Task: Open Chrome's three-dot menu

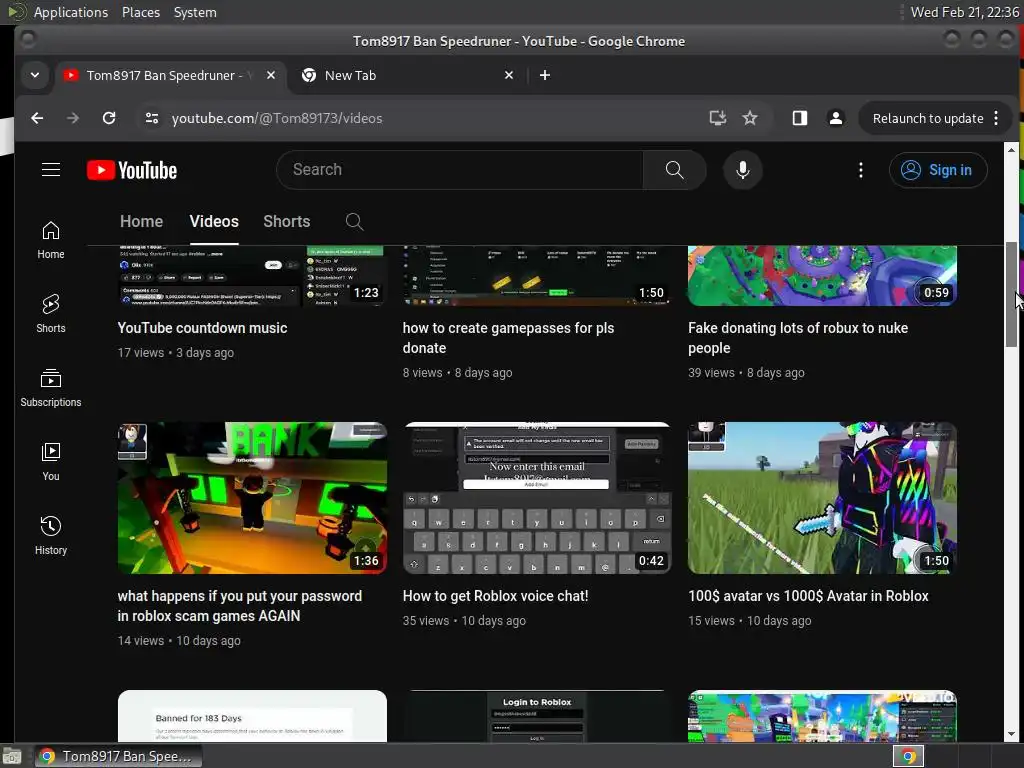Action: (996, 118)
